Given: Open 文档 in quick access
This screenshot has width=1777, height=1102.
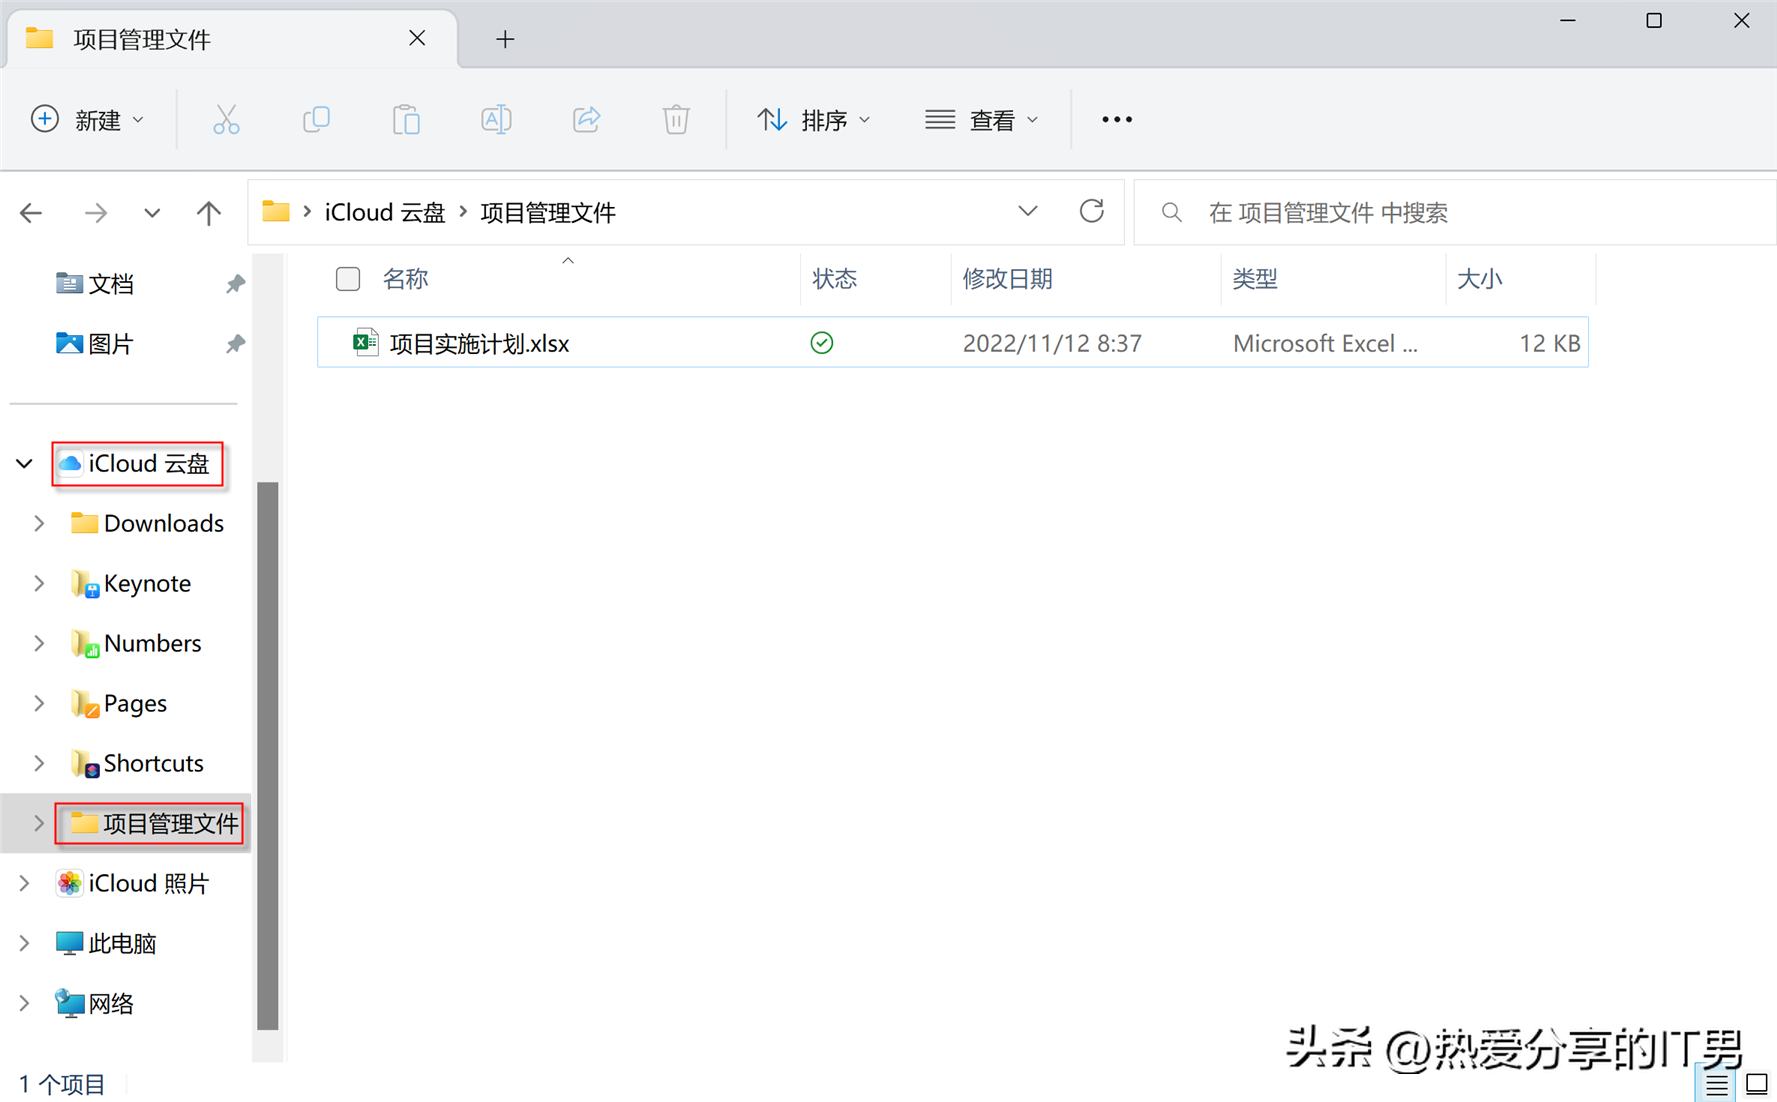Looking at the screenshot, I should click(95, 284).
